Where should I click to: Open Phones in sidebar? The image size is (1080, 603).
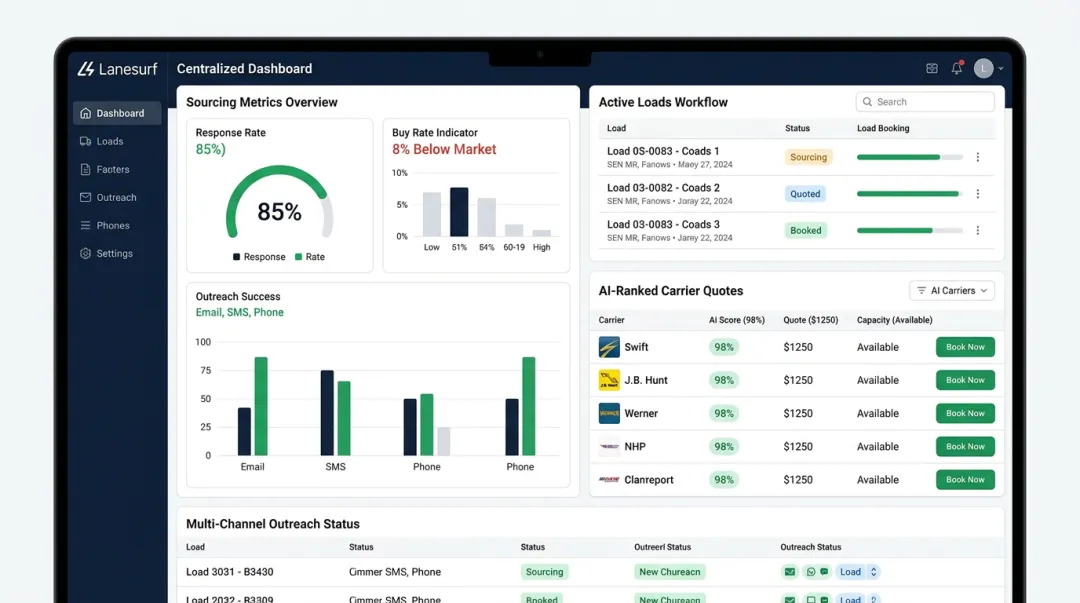click(113, 225)
